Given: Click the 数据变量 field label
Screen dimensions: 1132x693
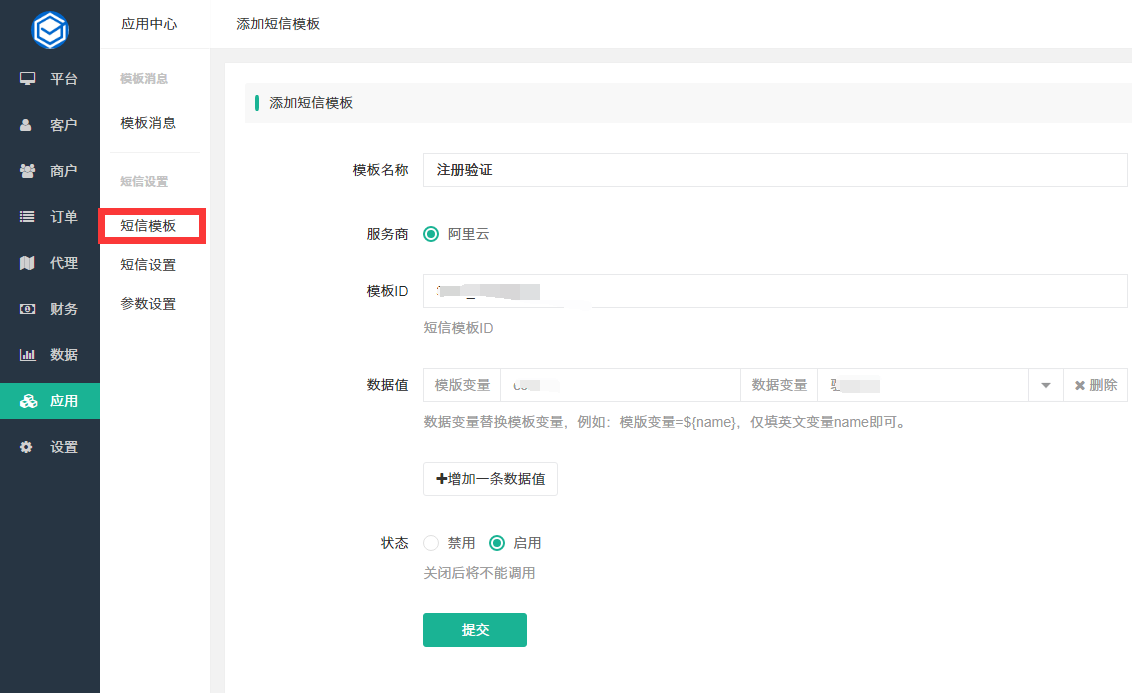Looking at the screenshot, I should (x=779, y=385).
